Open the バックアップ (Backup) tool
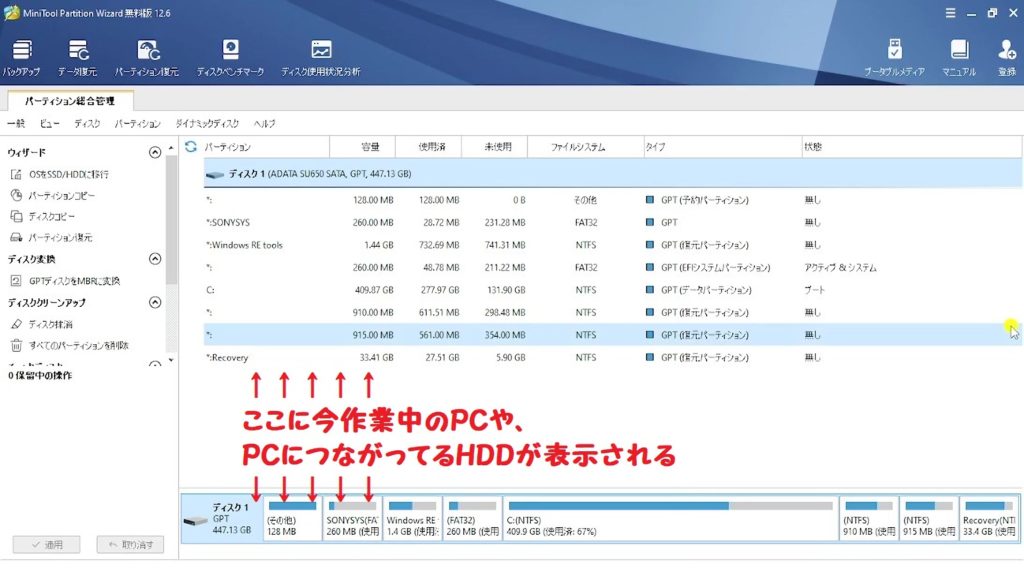 (x=21, y=57)
